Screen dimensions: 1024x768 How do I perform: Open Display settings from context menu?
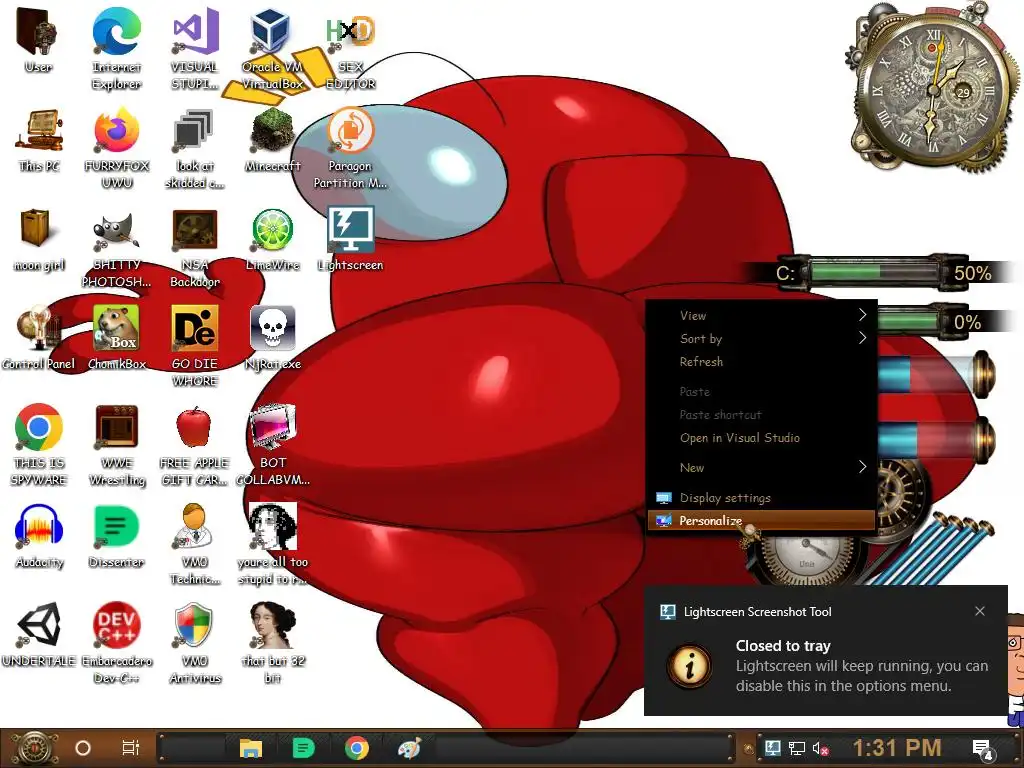tap(761, 498)
